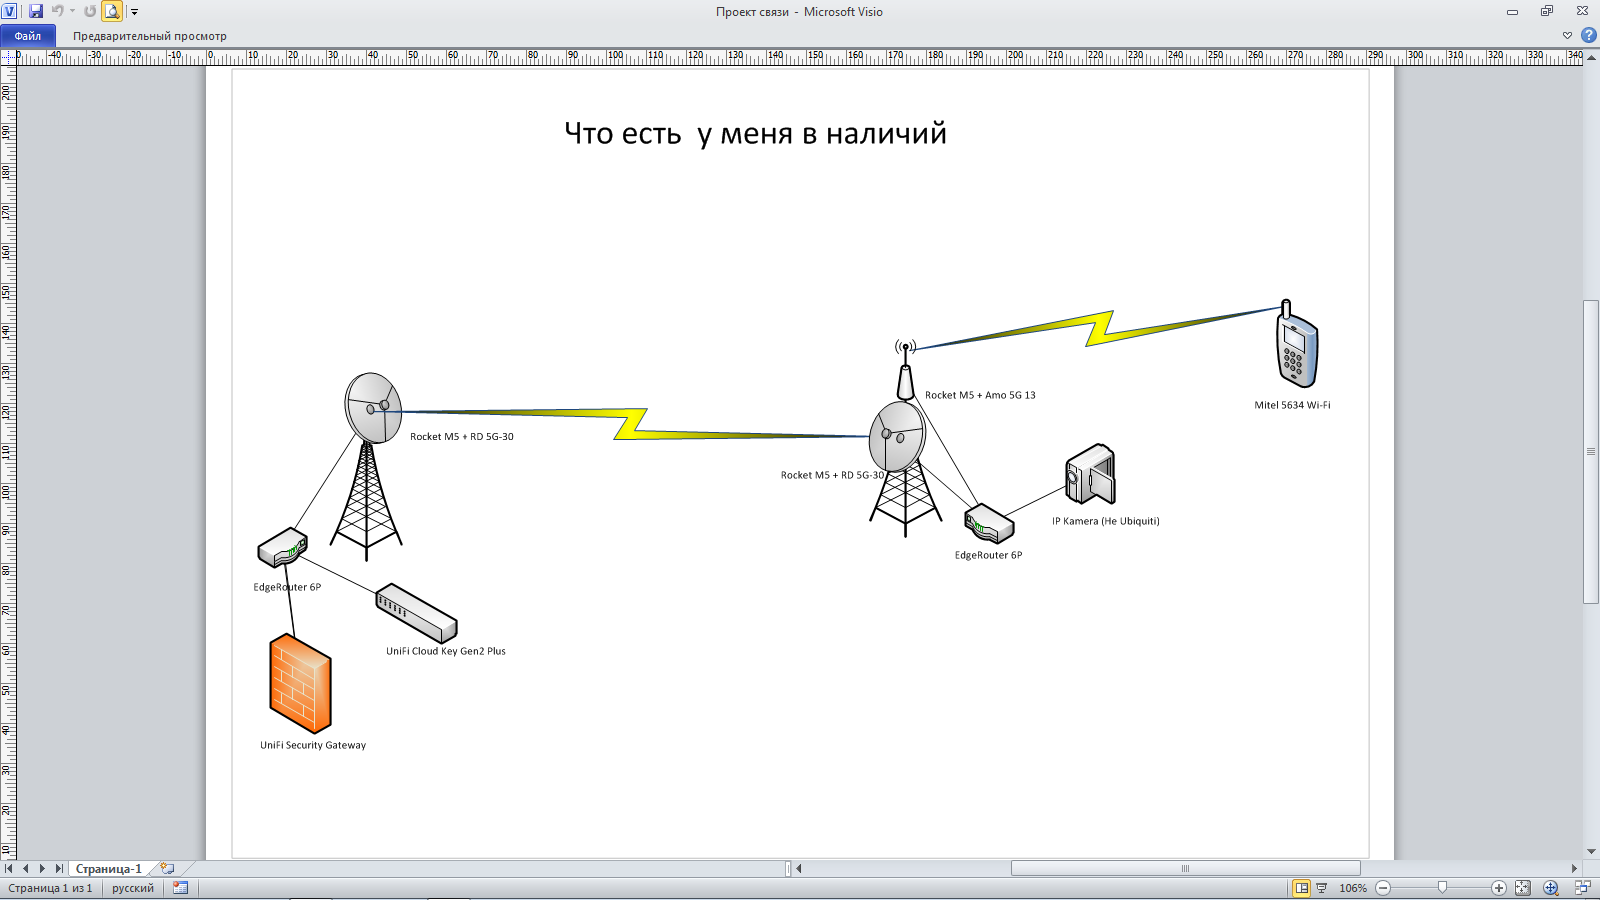Screen dimensions: 1600x900
Task: Click the 'Rocket M5 + Amo 5G 13' label
Action: [x=980, y=395]
